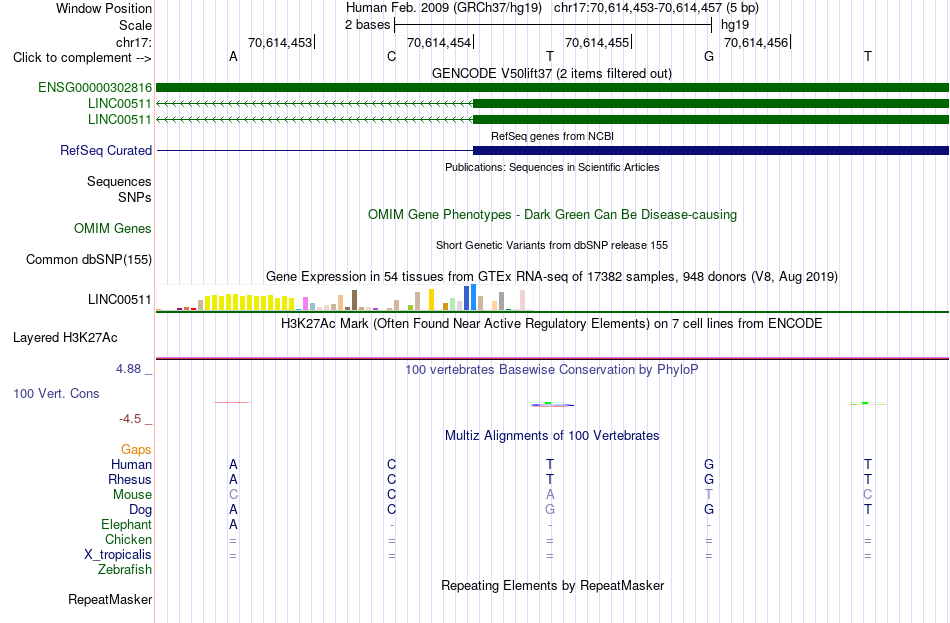
Task: Click the Rhesus species label
Action: (x=130, y=479)
